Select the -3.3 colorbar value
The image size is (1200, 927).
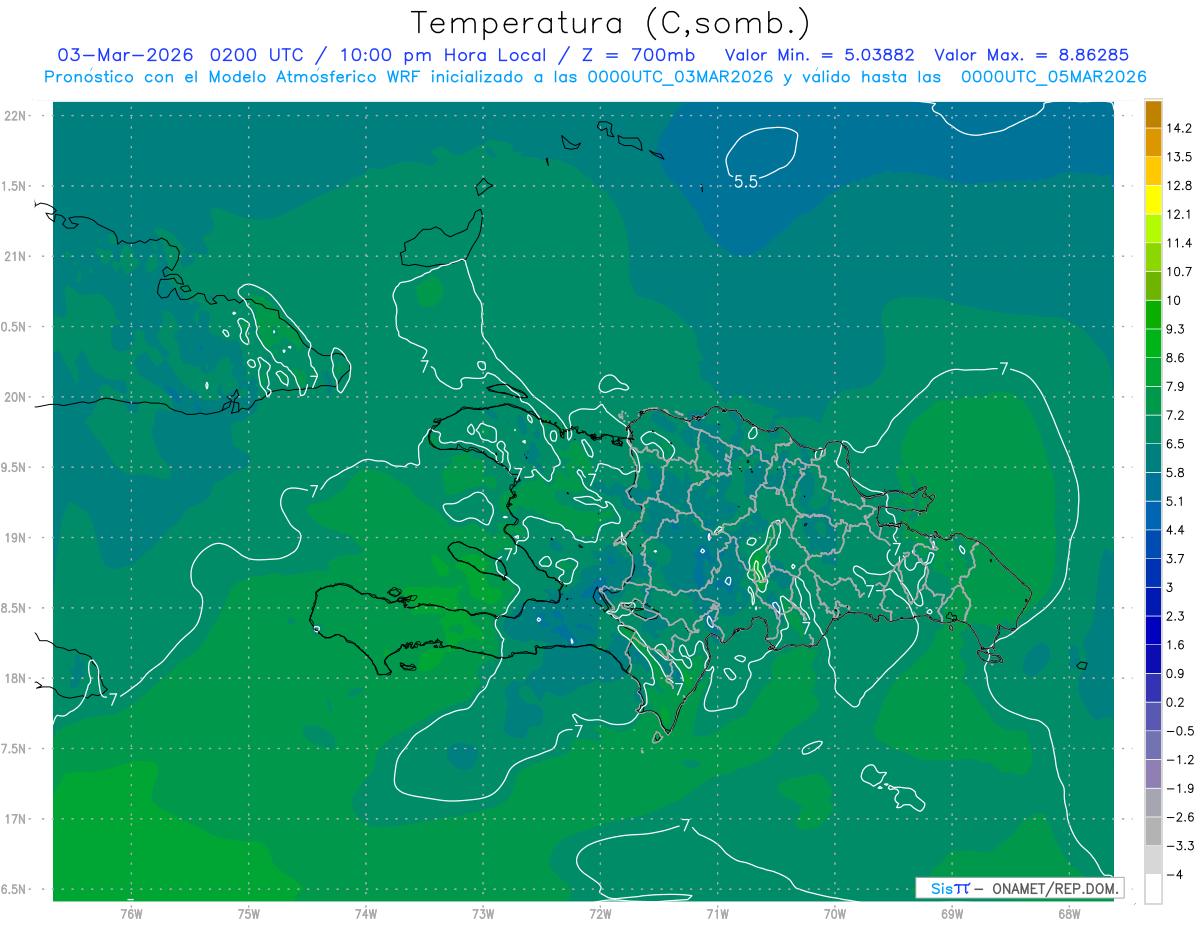tap(1180, 846)
